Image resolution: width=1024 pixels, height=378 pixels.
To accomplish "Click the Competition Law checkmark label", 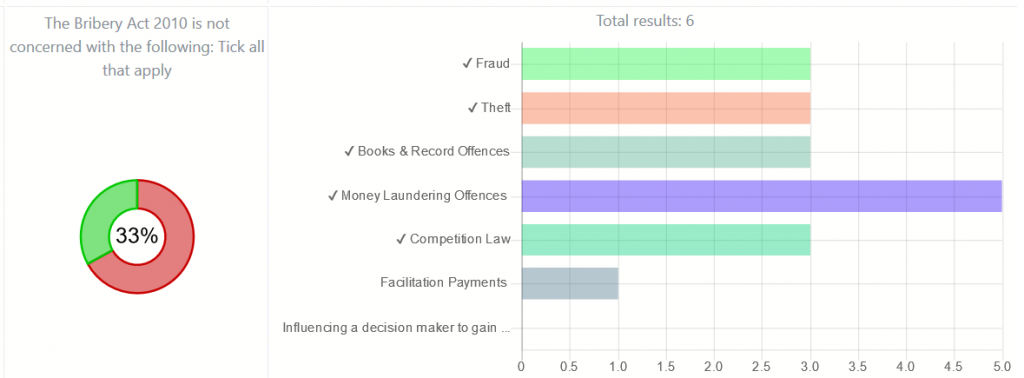I will click(453, 240).
